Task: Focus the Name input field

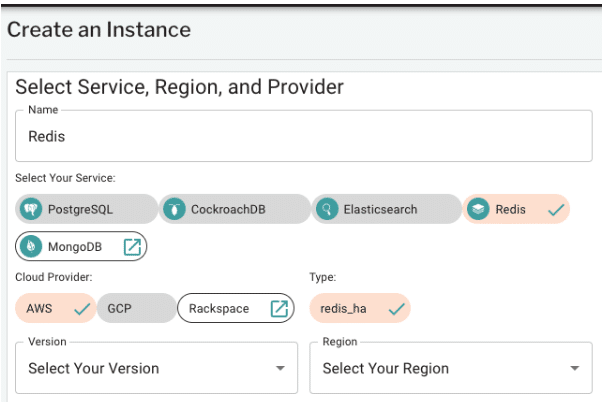Action: tap(303, 136)
